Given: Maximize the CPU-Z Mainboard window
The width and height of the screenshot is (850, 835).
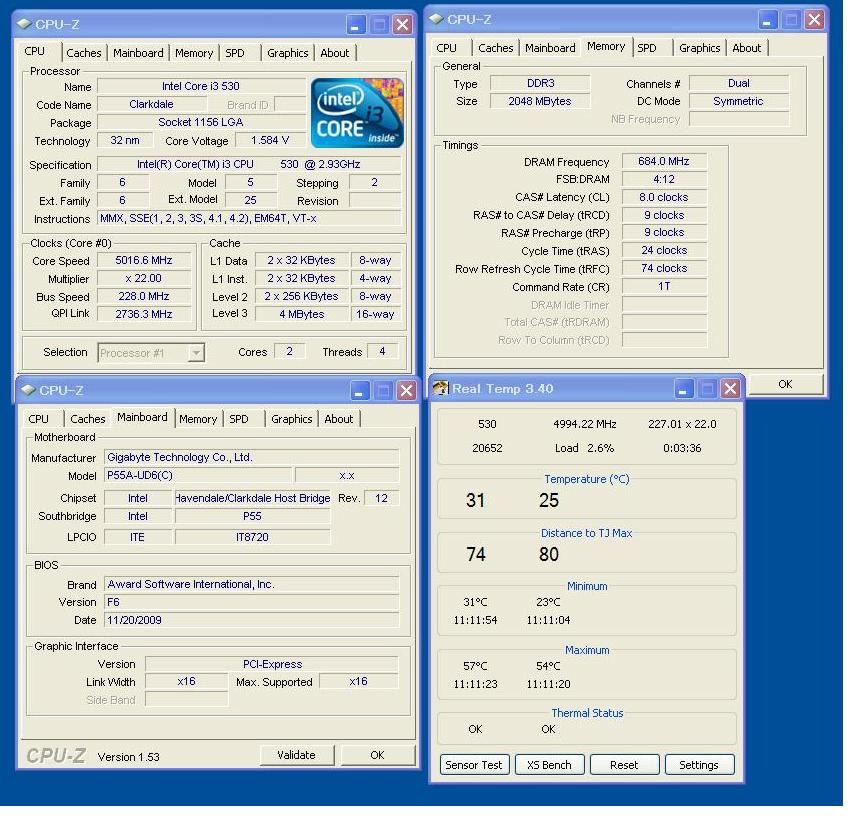Looking at the screenshot, I should pyautogui.click(x=382, y=391).
